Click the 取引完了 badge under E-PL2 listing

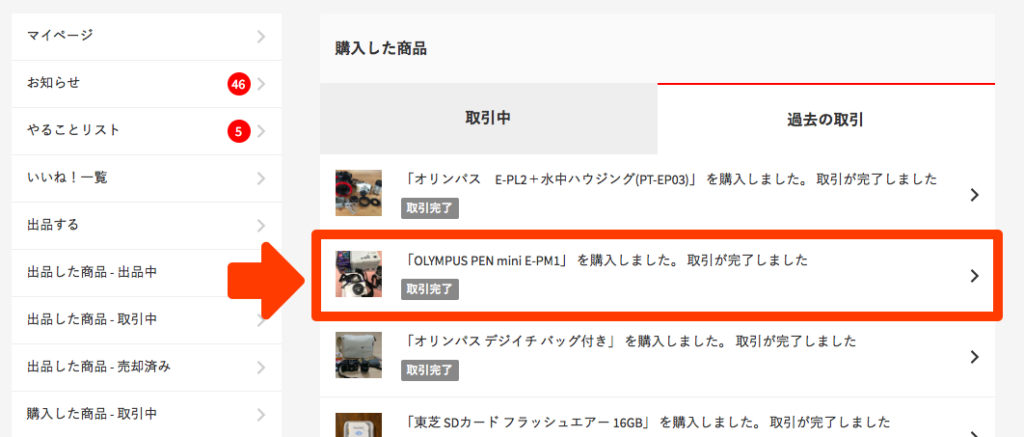pyautogui.click(x=430, y=208)
